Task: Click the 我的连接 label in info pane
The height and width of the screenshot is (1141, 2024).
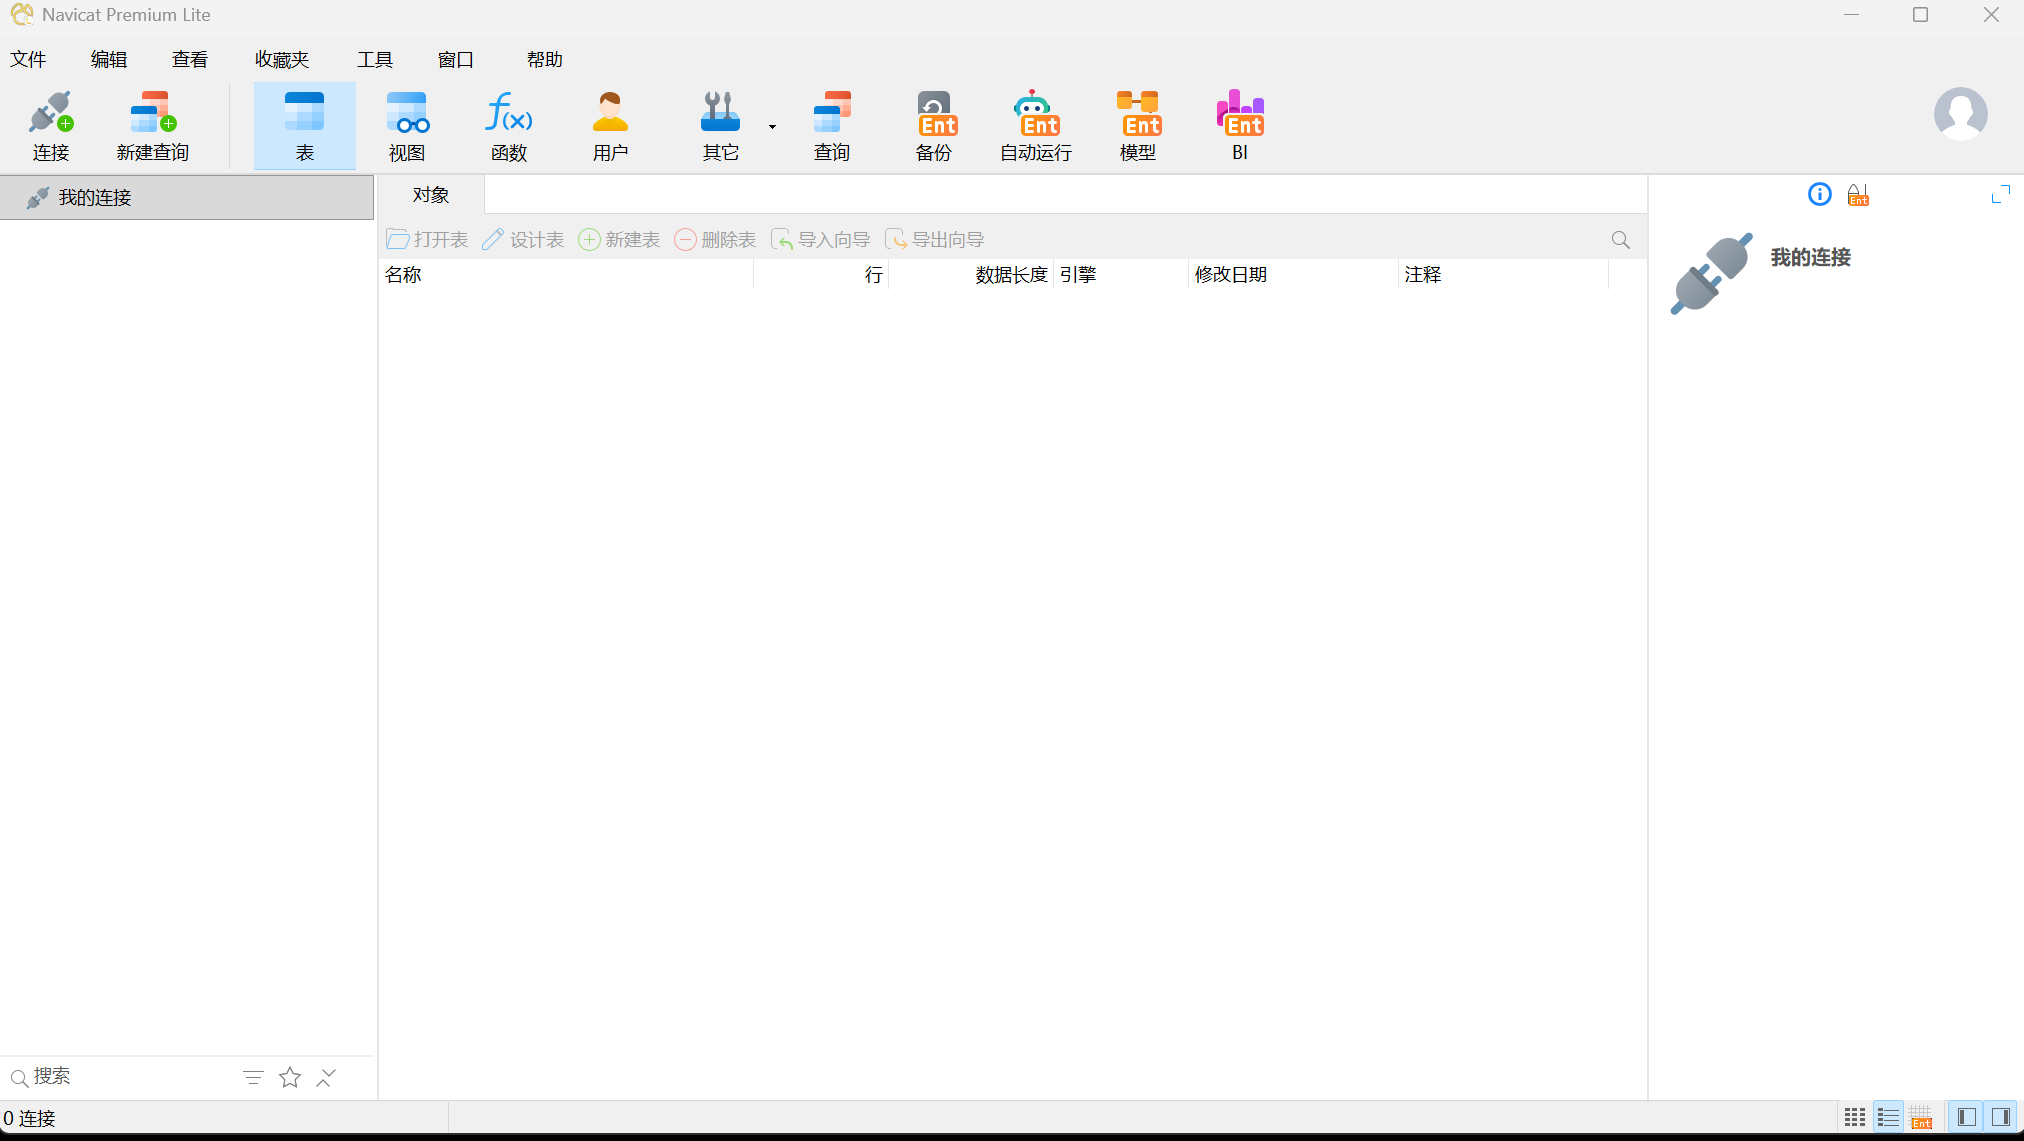Action: point(1810,258)
